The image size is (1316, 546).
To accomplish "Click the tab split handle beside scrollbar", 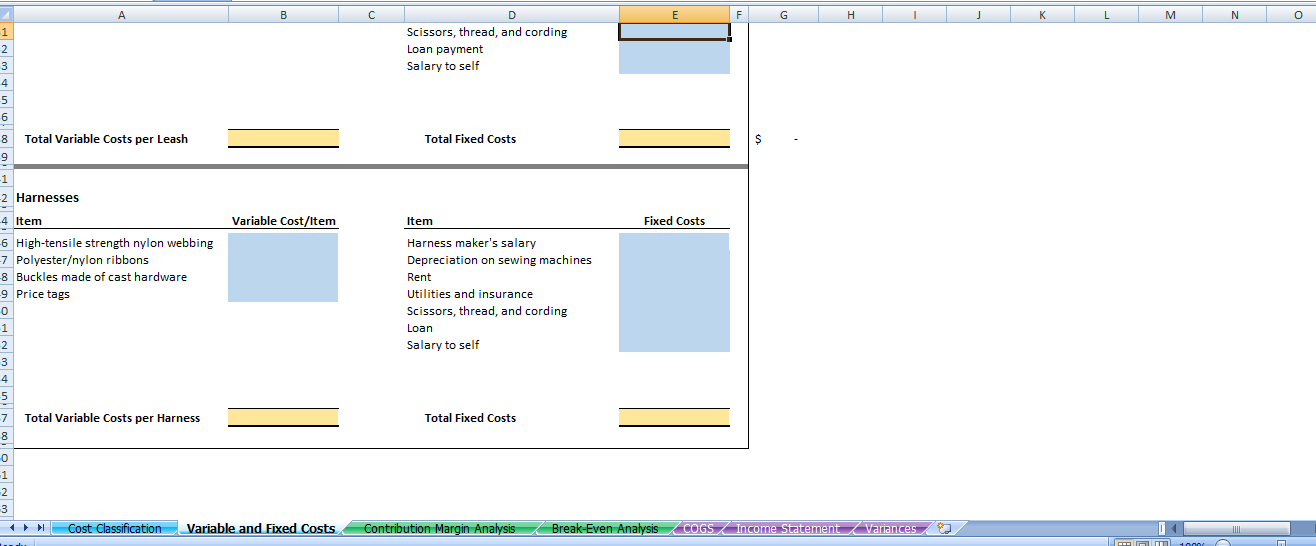I will coord(1162,528).
